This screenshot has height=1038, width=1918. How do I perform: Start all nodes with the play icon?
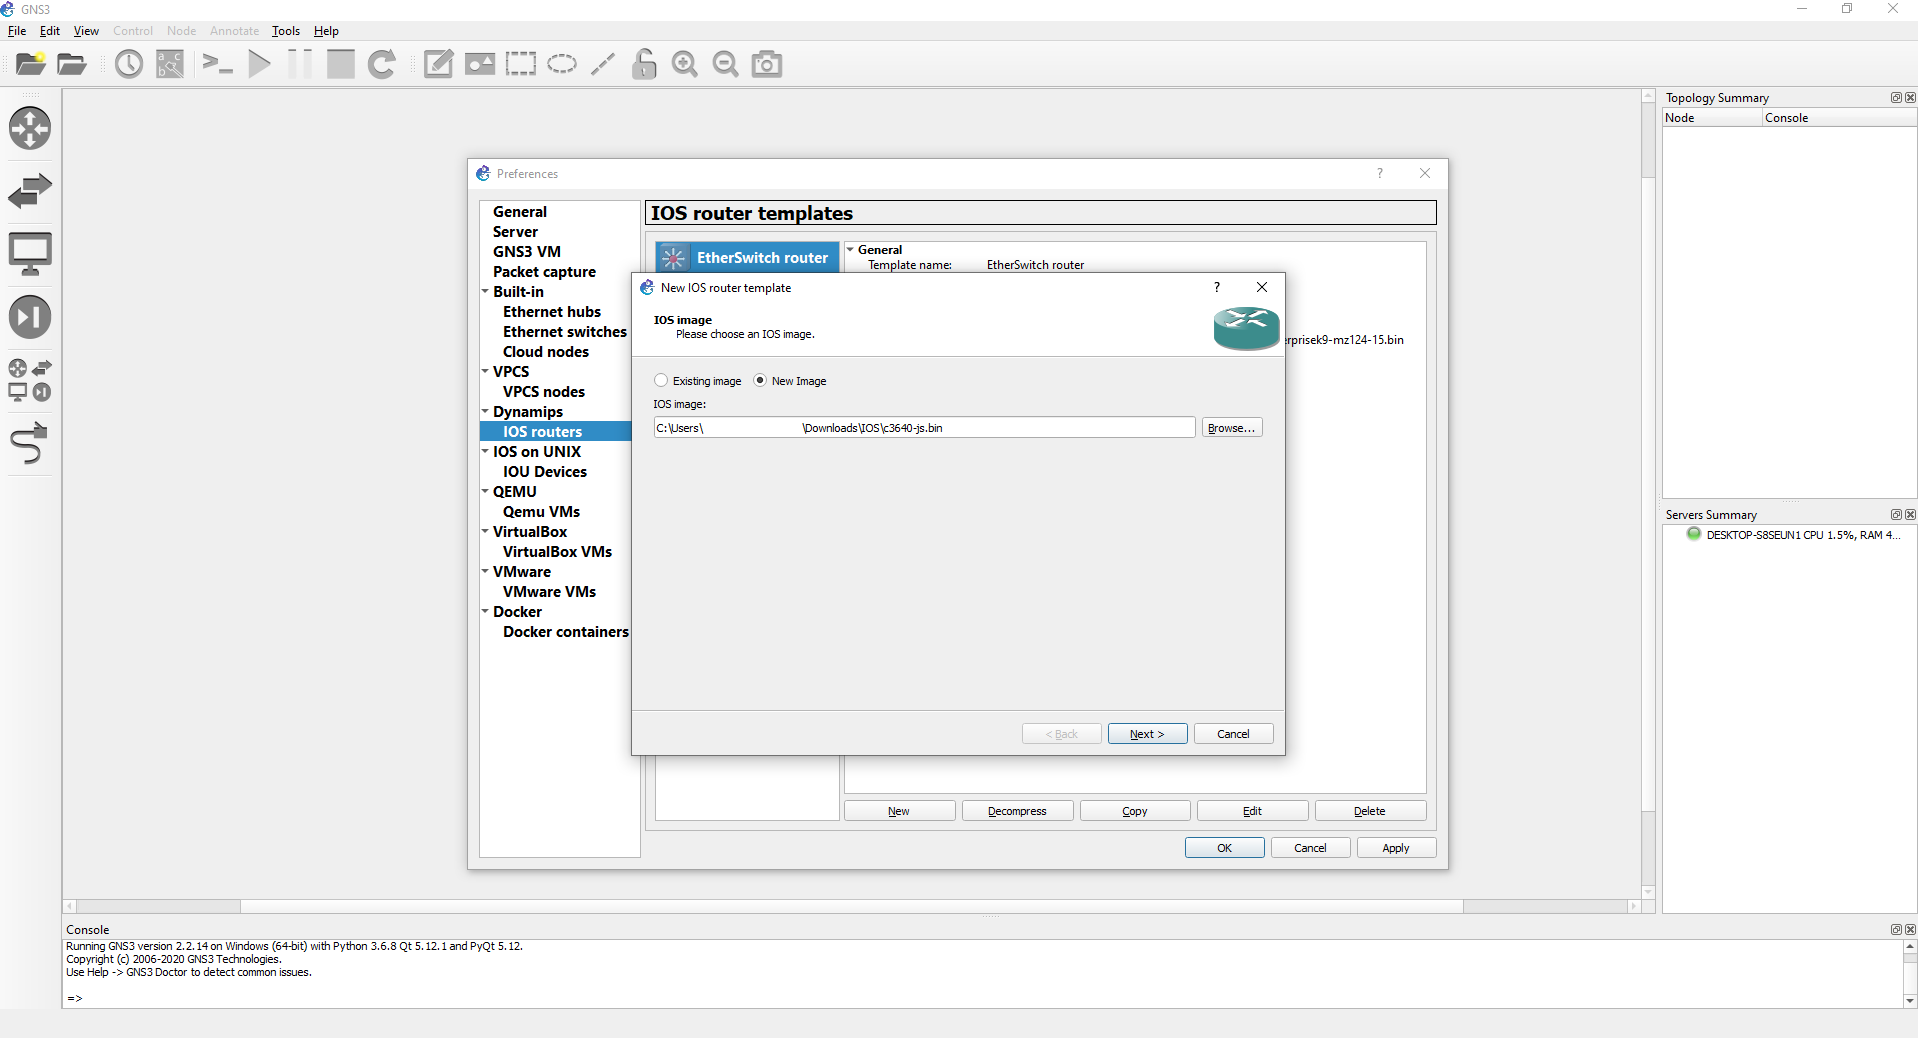point(259,63)
